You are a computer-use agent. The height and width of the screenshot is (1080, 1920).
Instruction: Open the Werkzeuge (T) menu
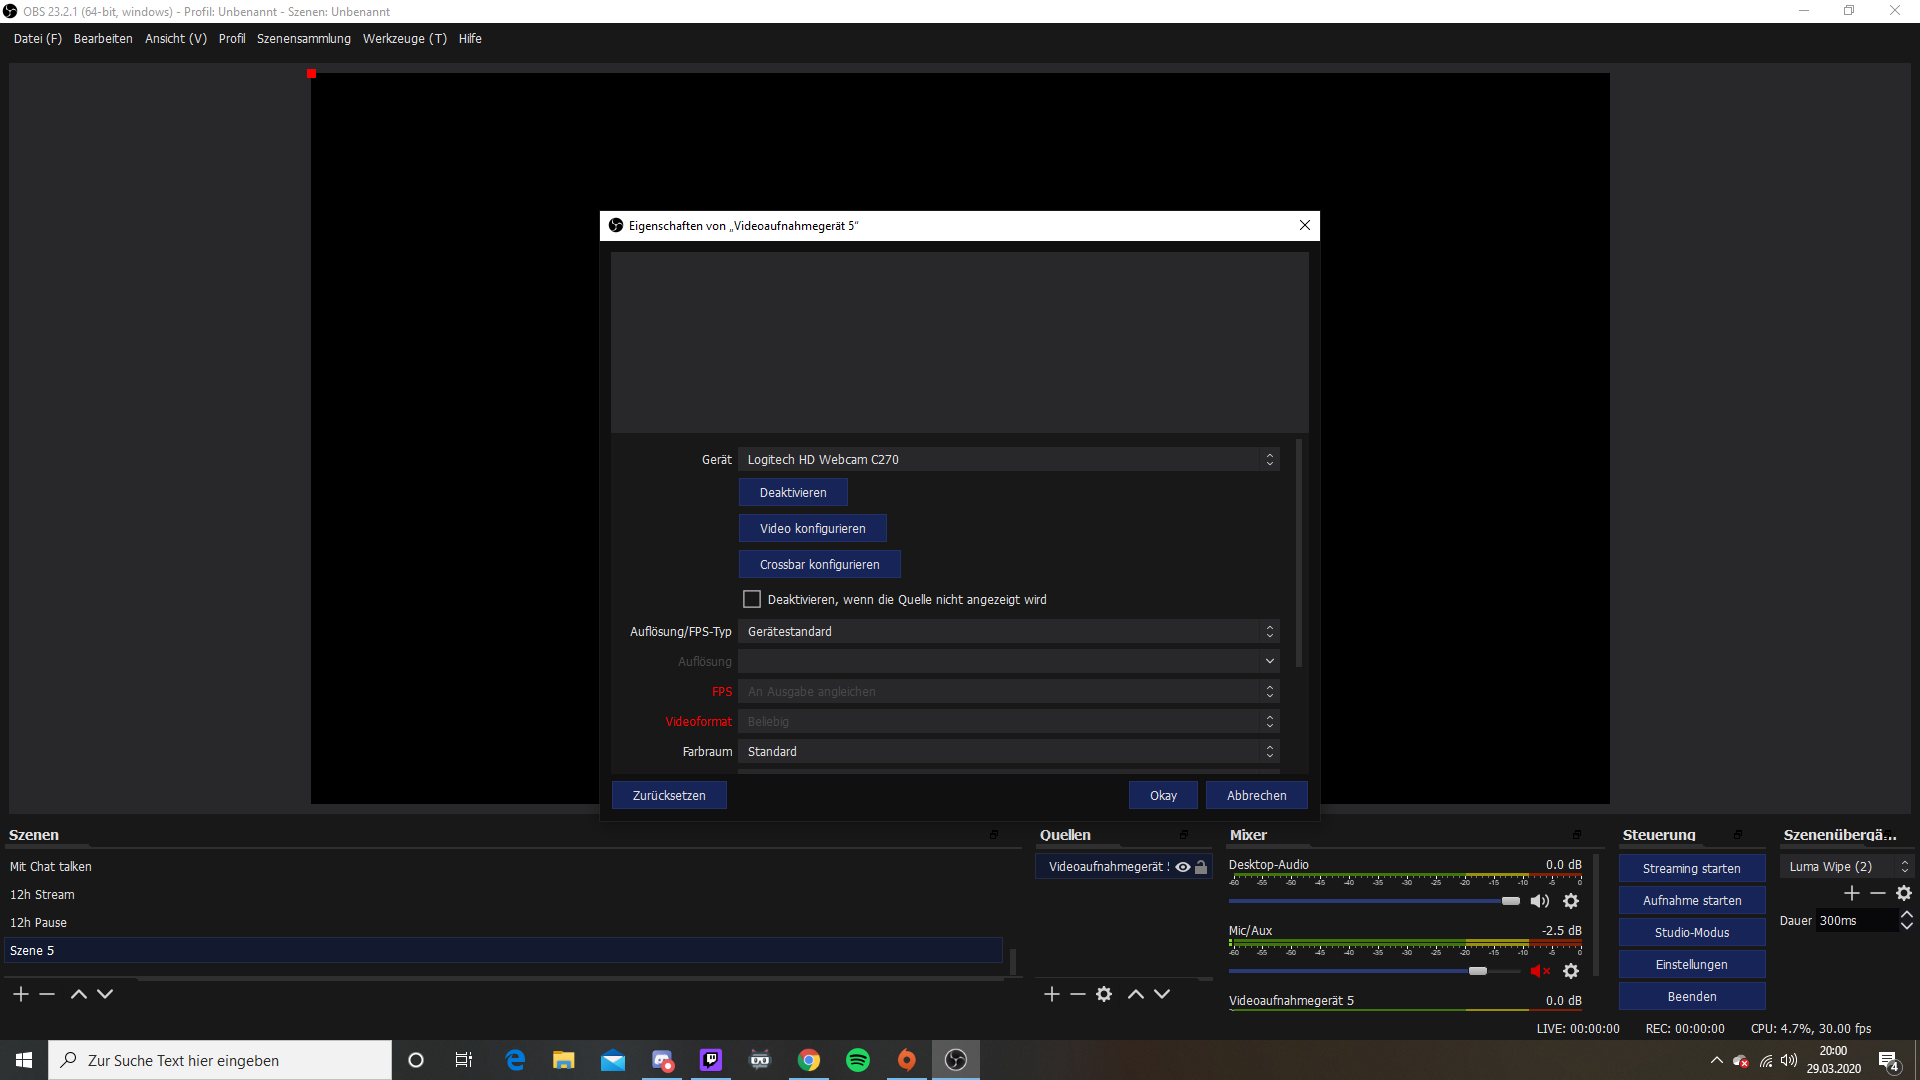(404, 39)
